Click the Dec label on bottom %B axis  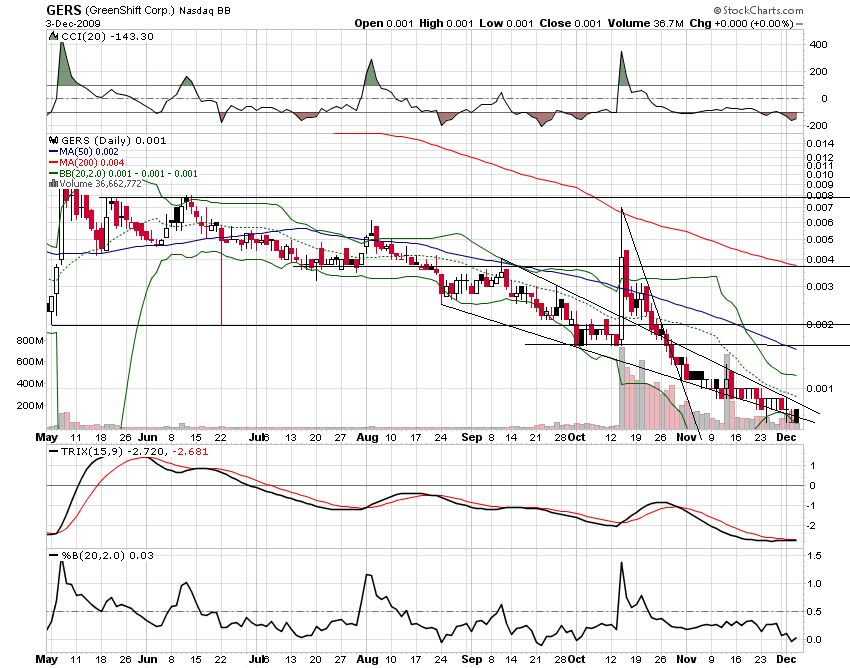(x=786, y=659)
